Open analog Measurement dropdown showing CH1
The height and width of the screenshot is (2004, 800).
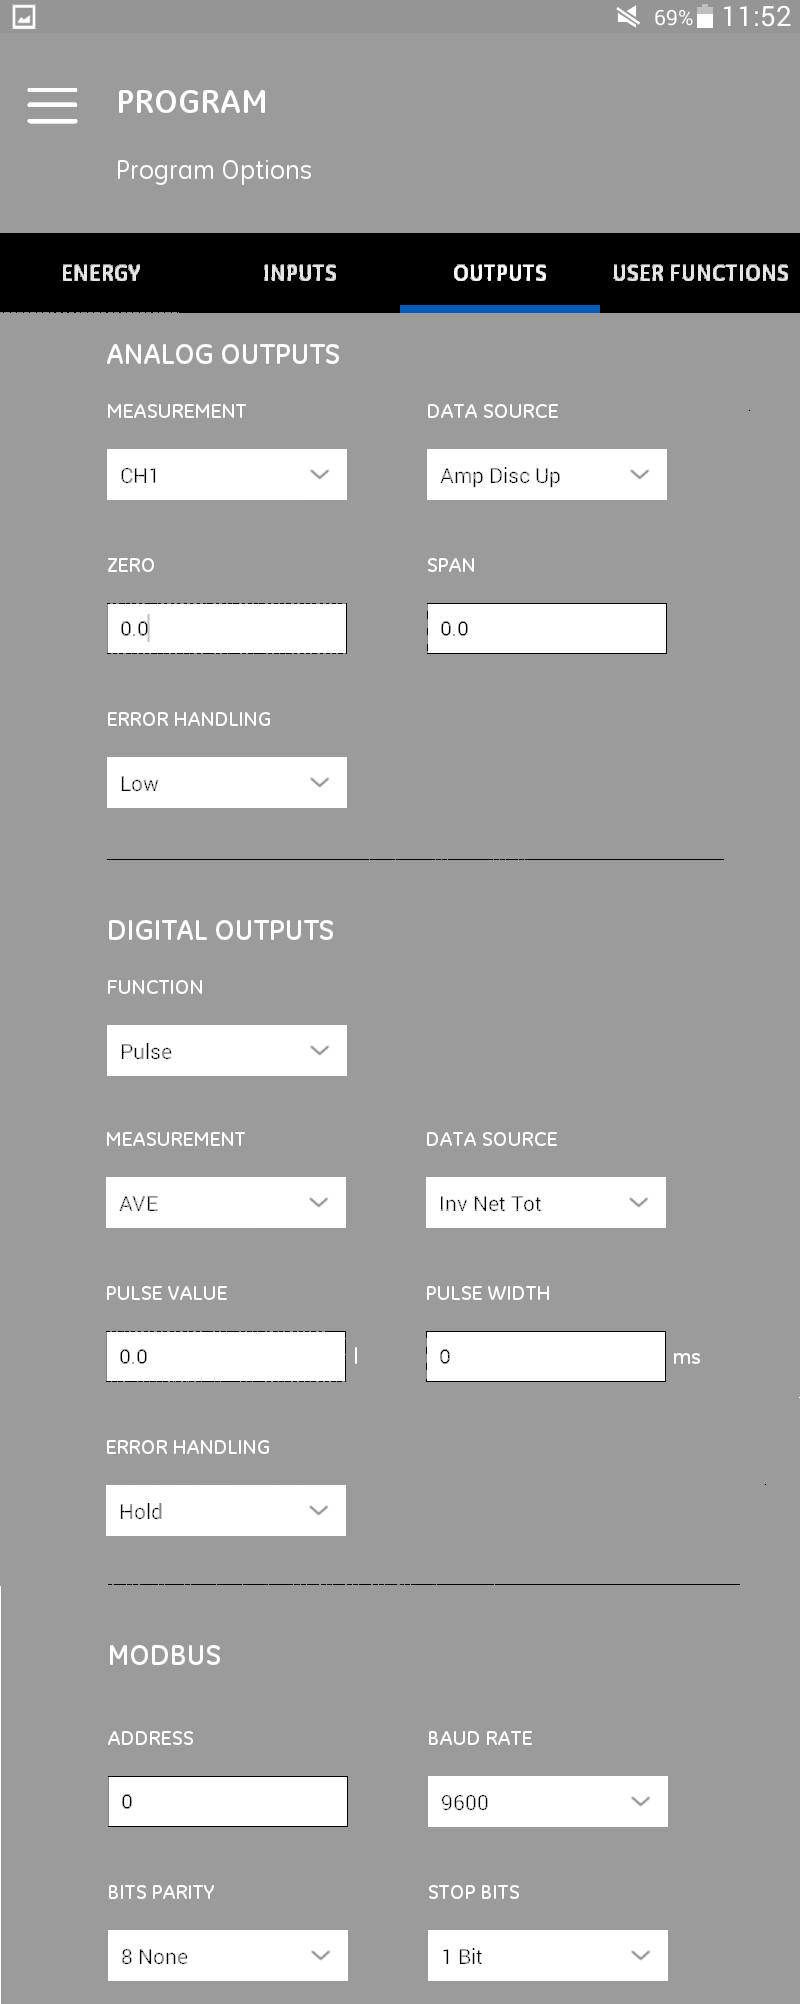[x=227, y=475]
